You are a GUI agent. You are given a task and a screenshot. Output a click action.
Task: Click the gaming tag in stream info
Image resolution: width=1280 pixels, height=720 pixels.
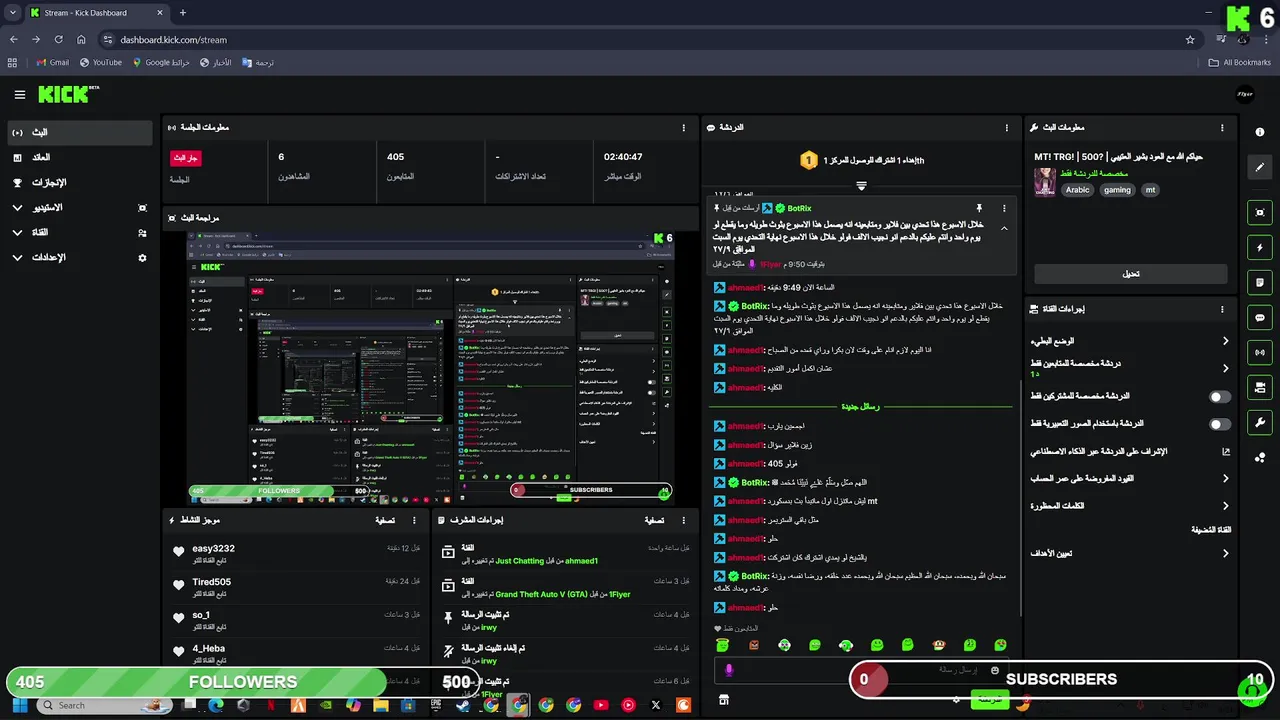click(1117, 190)
